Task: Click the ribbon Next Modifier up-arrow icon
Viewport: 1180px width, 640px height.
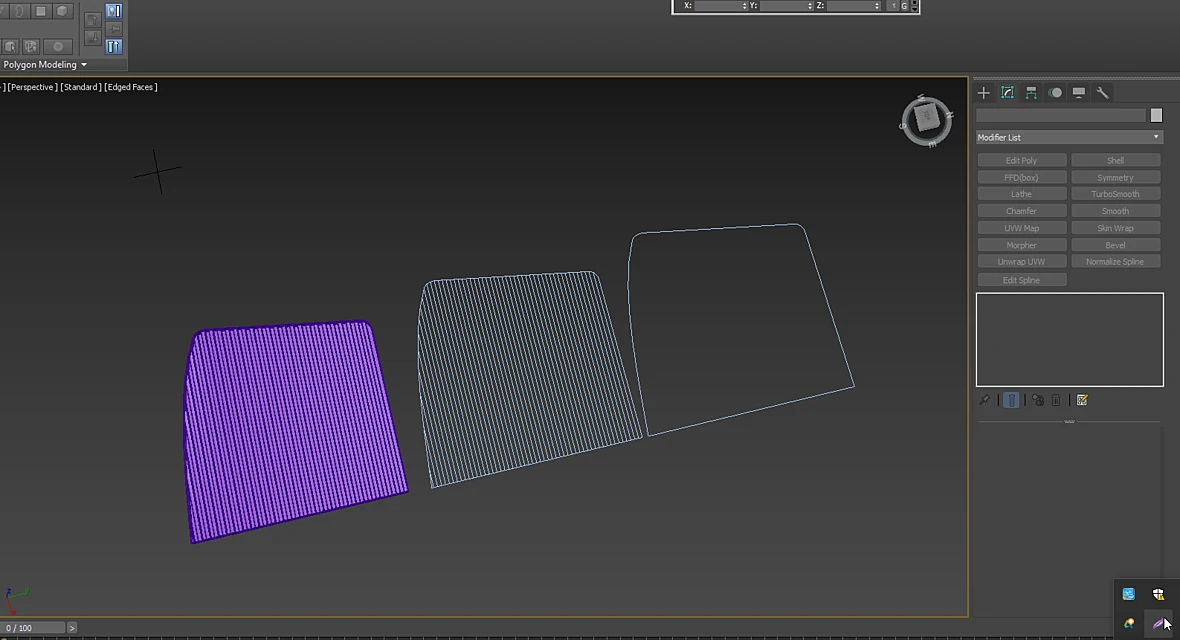Action: [93, 20]
